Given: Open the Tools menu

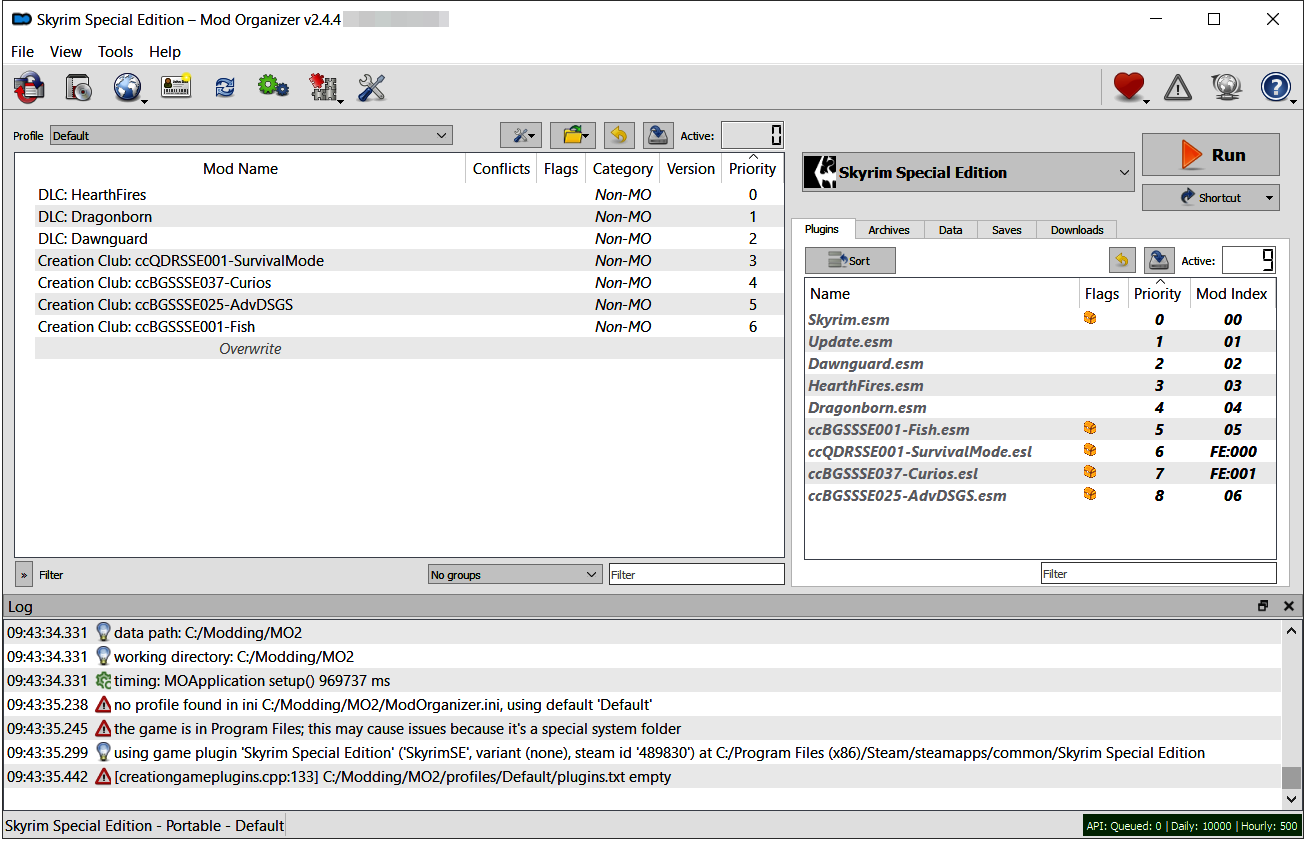Looking at the screenshot, I should tap(115, 51).
